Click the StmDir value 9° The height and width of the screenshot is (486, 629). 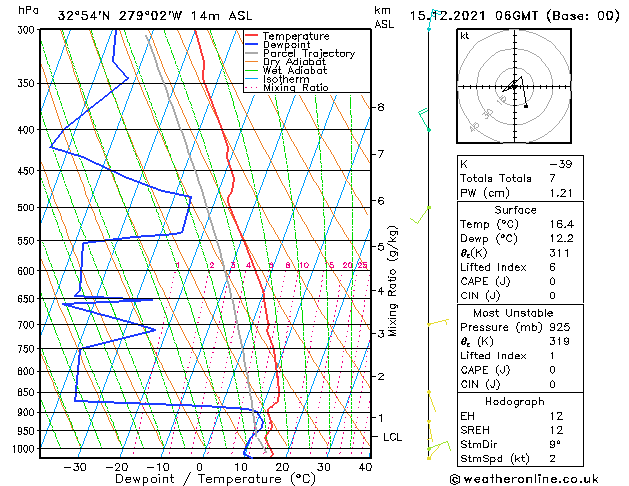[x=555, y=444]
